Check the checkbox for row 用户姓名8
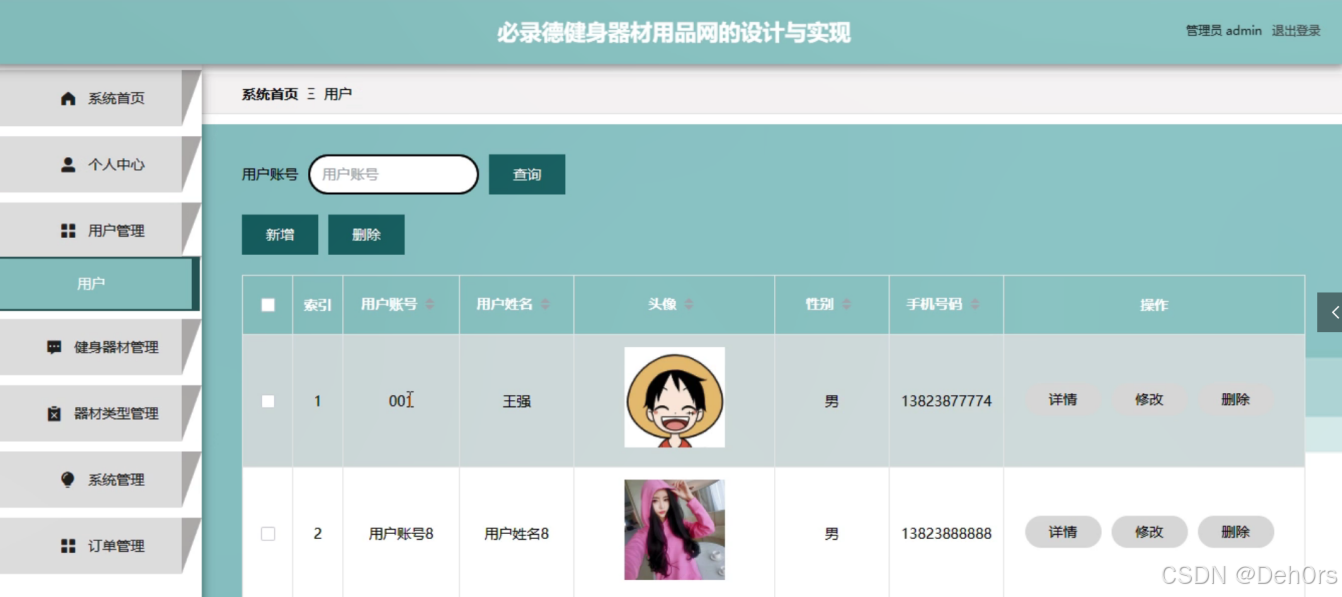This screenshot has width=1342, height=597. (x=268, y=534)
